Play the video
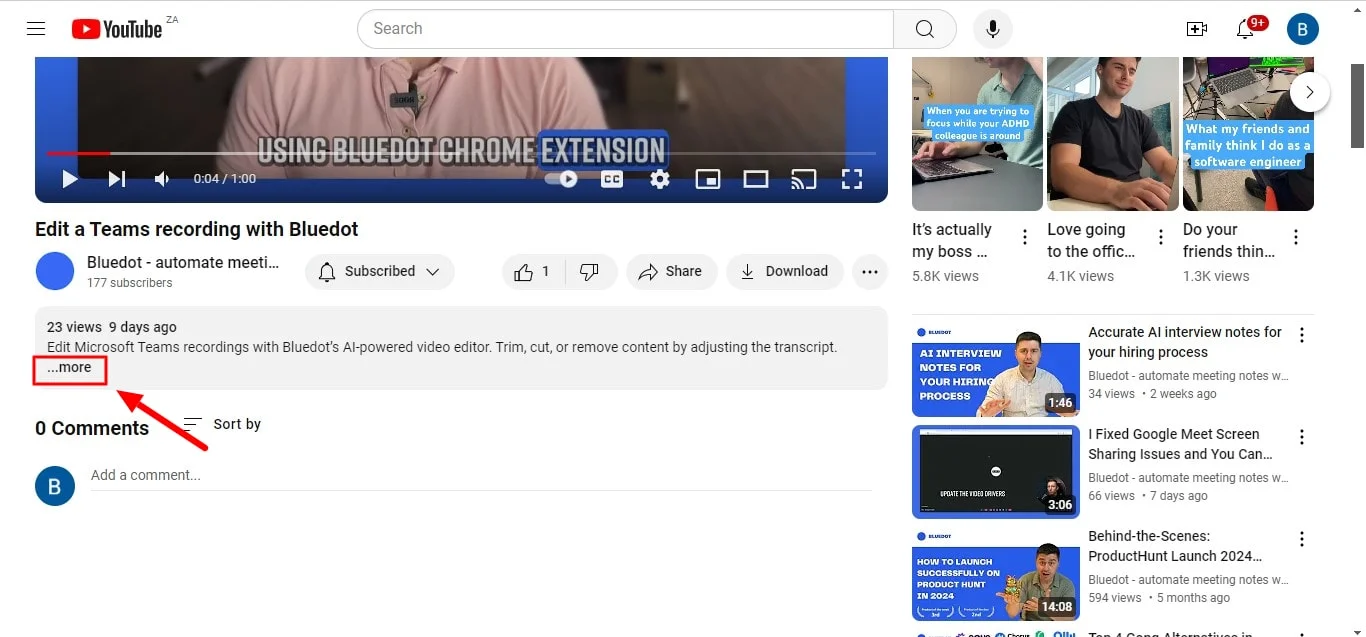 coord(70,179)
